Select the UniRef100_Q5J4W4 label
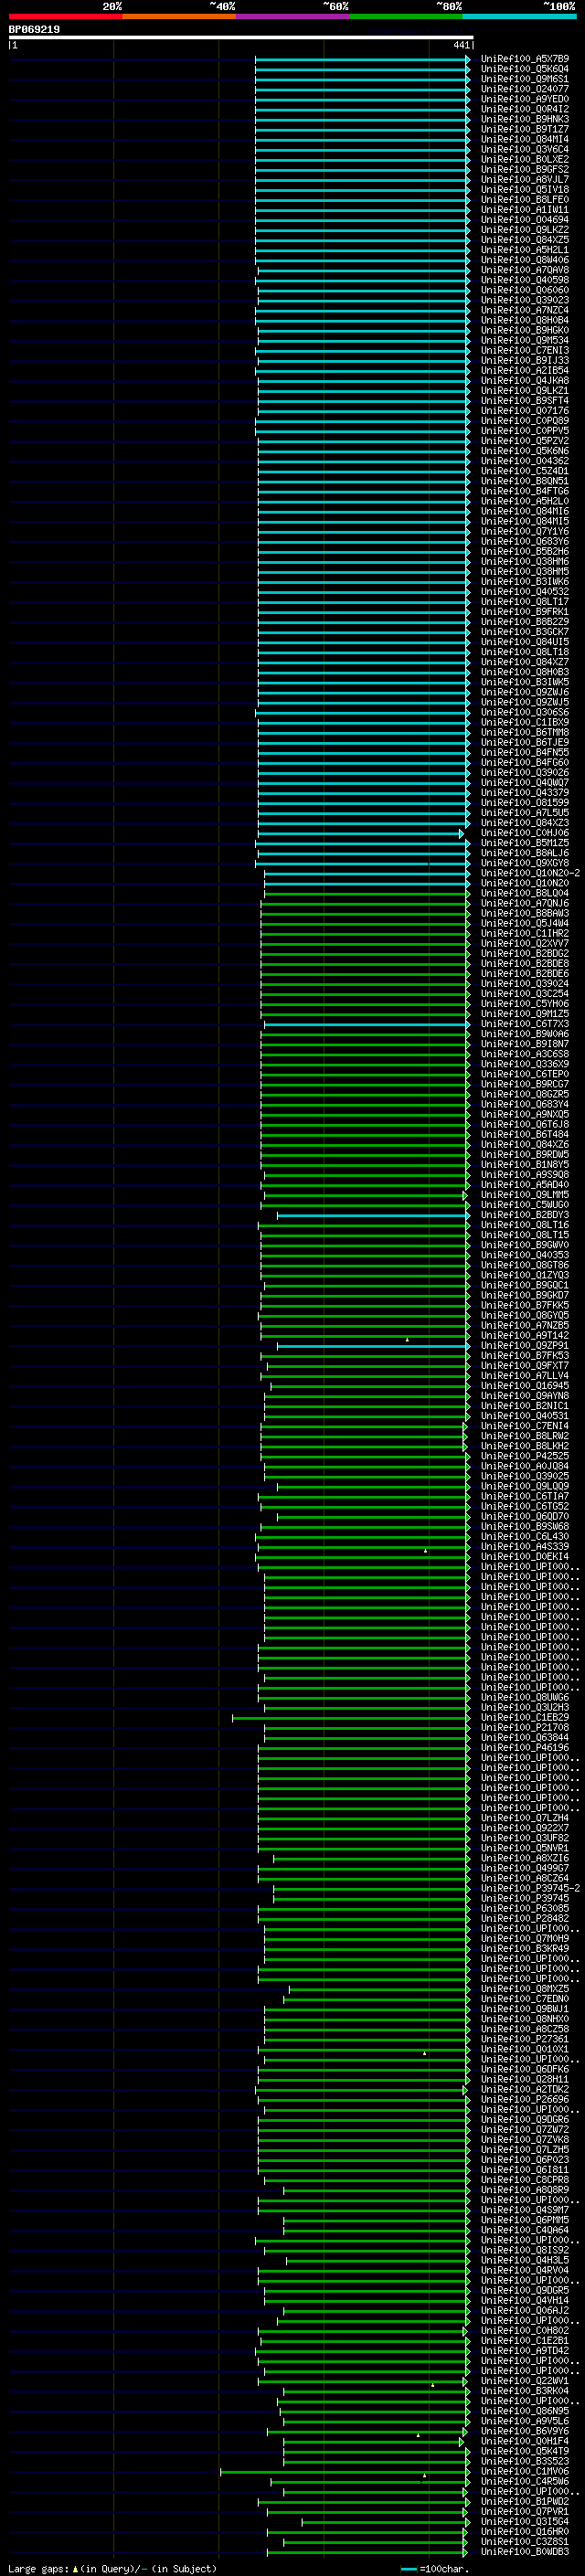The width and height of the screenshot is (585, 2576). click(524, 923)
